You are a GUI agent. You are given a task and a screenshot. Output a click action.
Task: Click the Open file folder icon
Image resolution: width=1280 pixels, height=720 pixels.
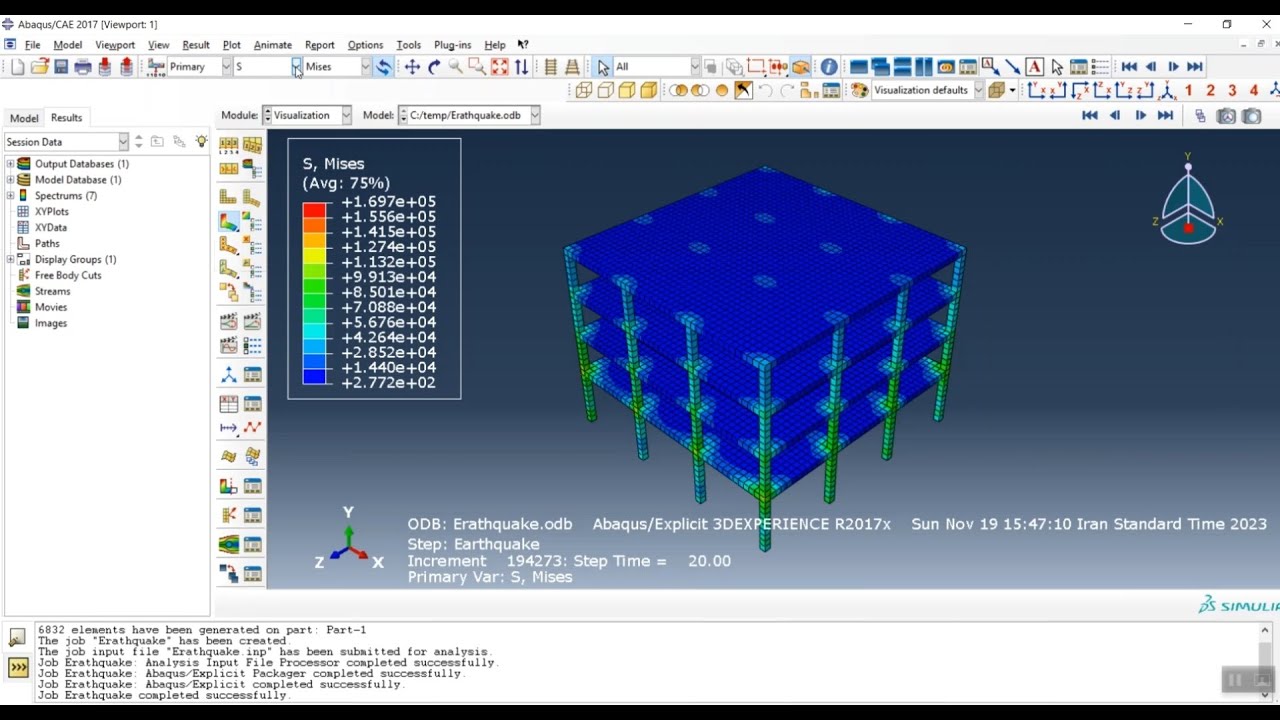click(x=39, y=67)
